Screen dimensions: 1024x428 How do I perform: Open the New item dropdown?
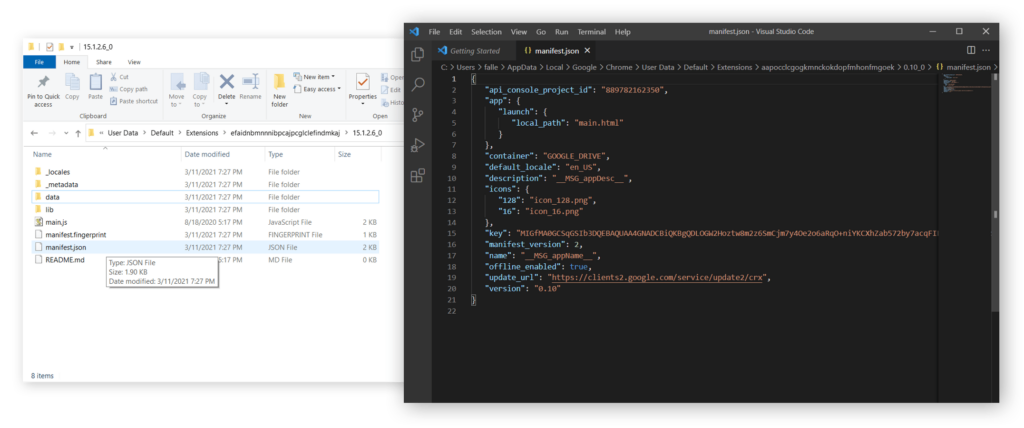[x=315, y=77]
